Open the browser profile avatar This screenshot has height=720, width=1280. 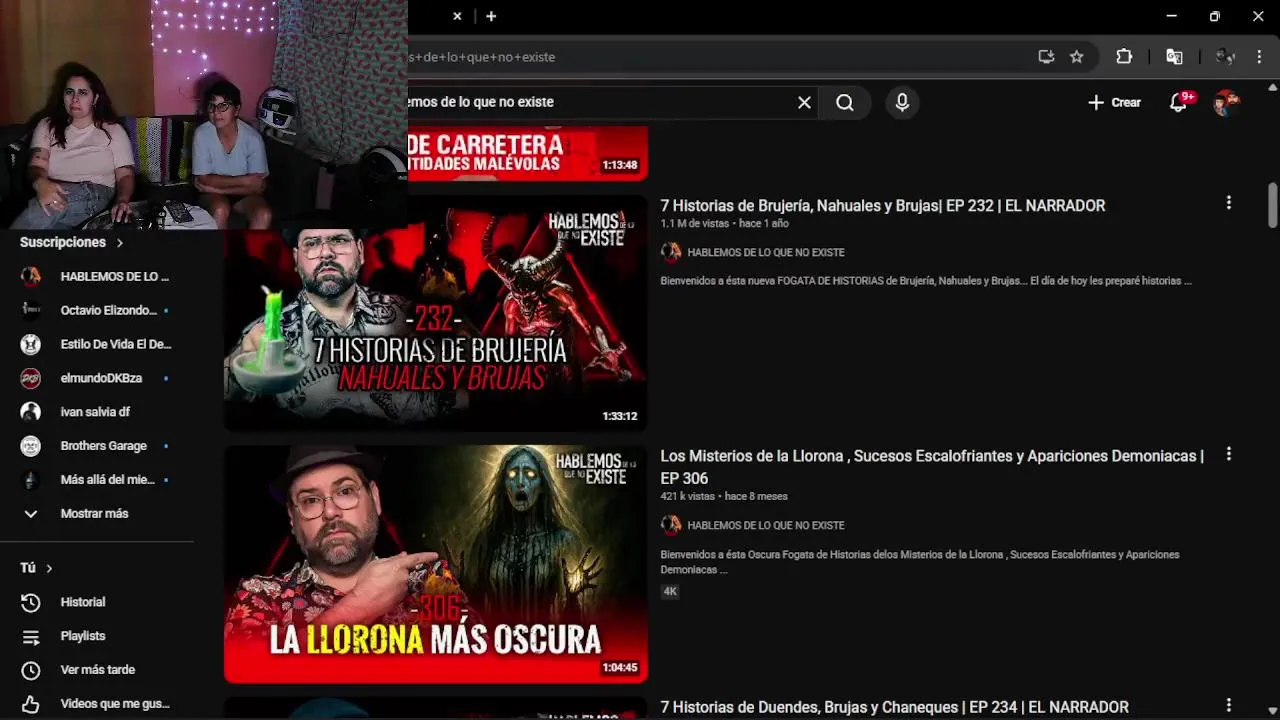(x=1225, y=57)
